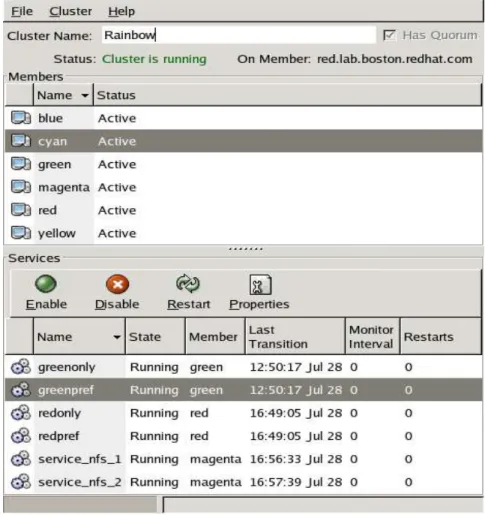Select the green member name

[54, 164]
